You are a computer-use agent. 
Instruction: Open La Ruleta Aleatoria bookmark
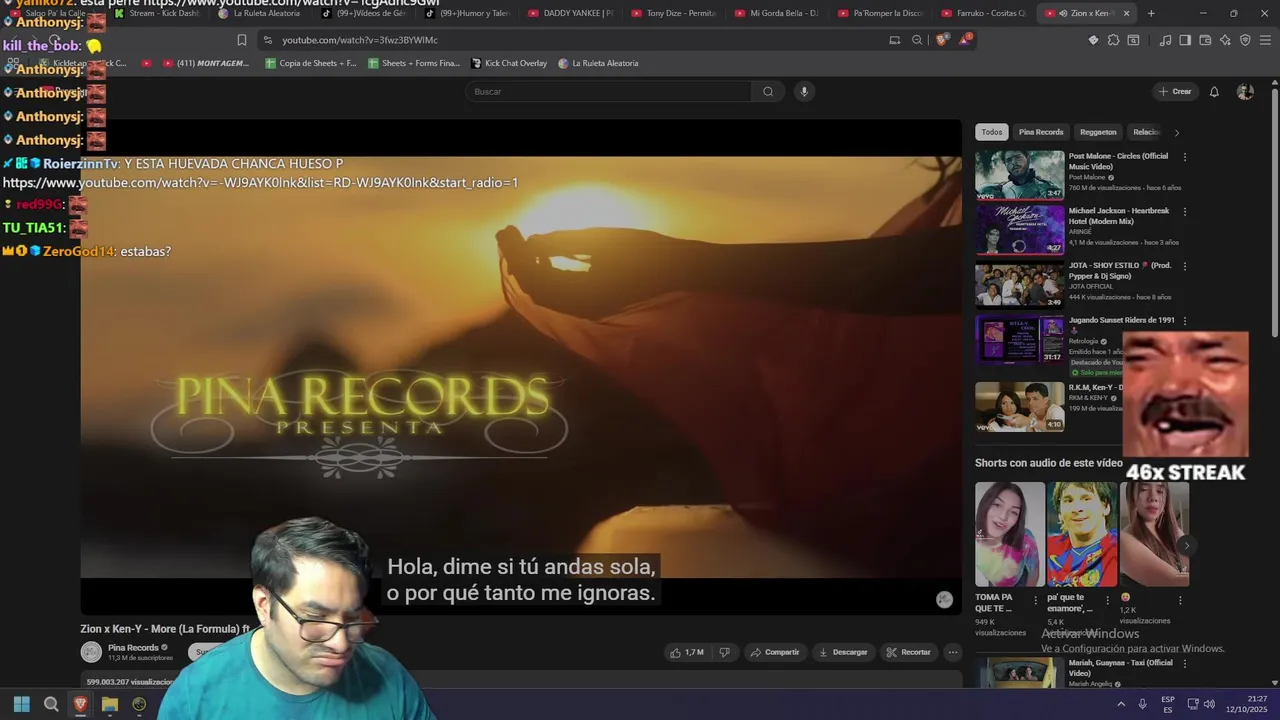(598, 63)
